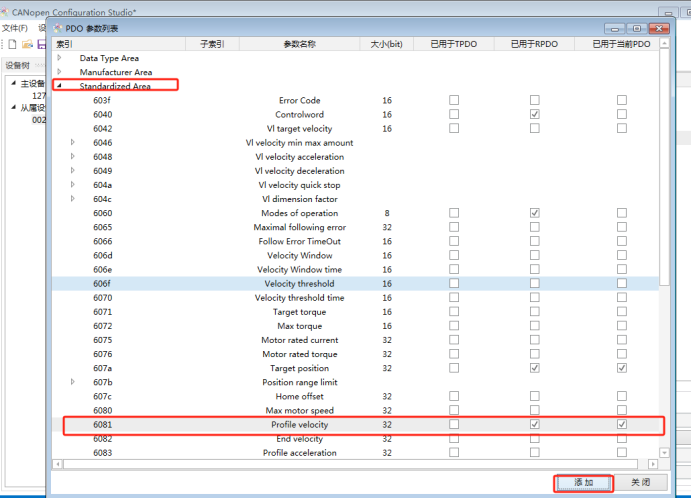This screenshot has width=692, height=499.
Task: Click the 参数名称 column header
Action: 300,44
